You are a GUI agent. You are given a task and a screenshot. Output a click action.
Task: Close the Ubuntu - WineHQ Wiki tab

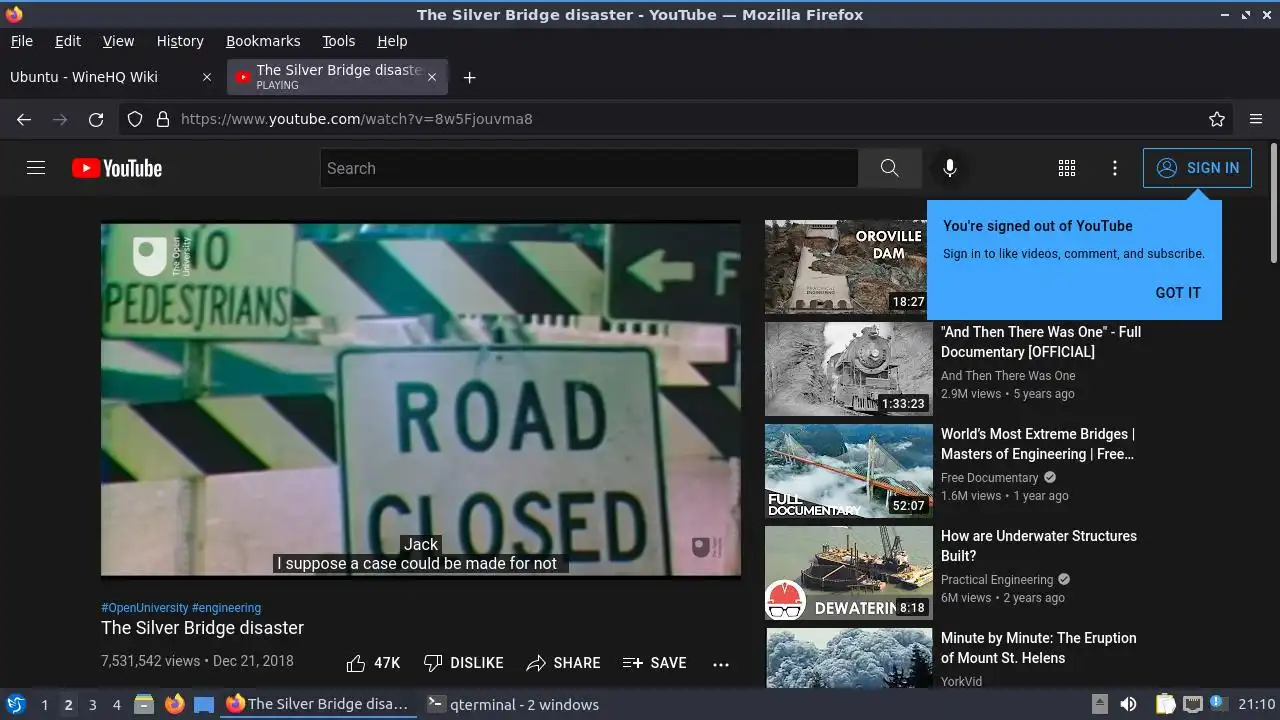pos(207,77)
